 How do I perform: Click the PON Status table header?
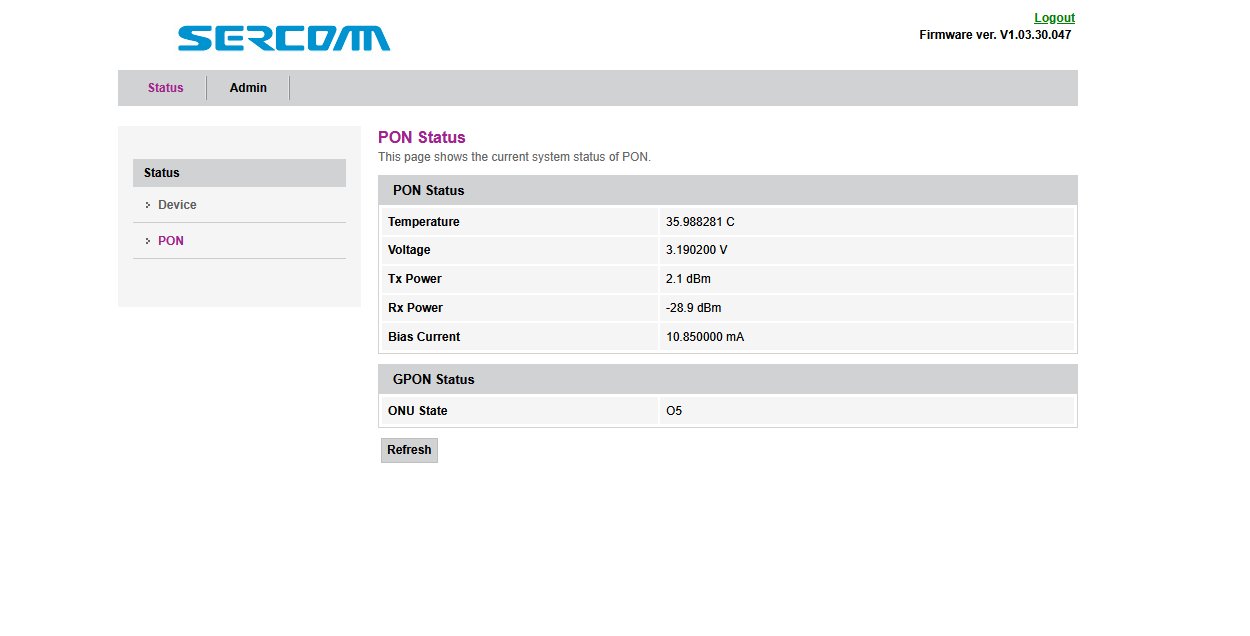(x=728, y=190)
